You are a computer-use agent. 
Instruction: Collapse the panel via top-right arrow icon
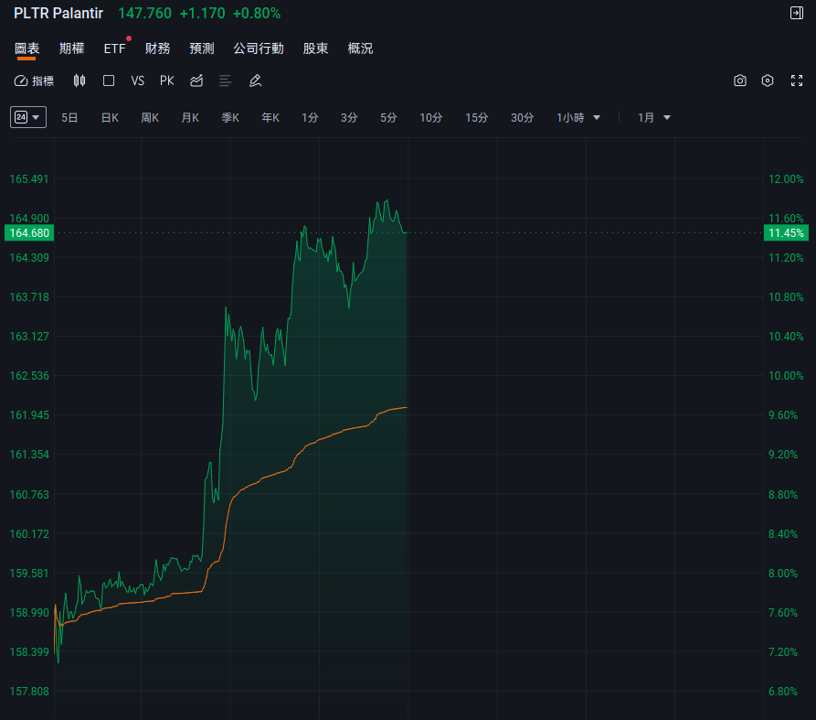click(797, 13)
